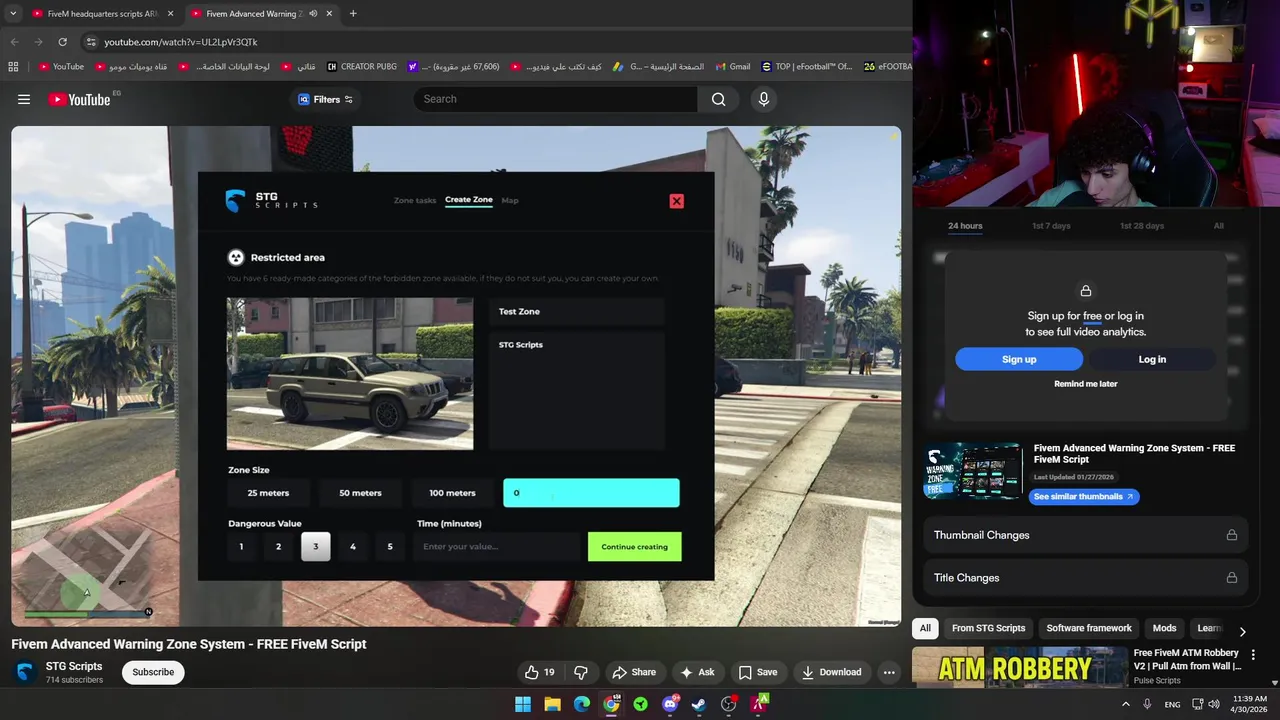Click the Test Zone name field
The height and width of the screenshot is (720, 1280).
577,311
